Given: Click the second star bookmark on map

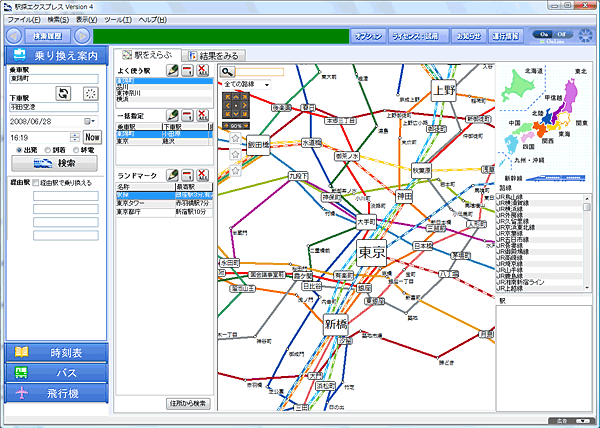Looking at the screenshot, I should [x=235, y=155].
